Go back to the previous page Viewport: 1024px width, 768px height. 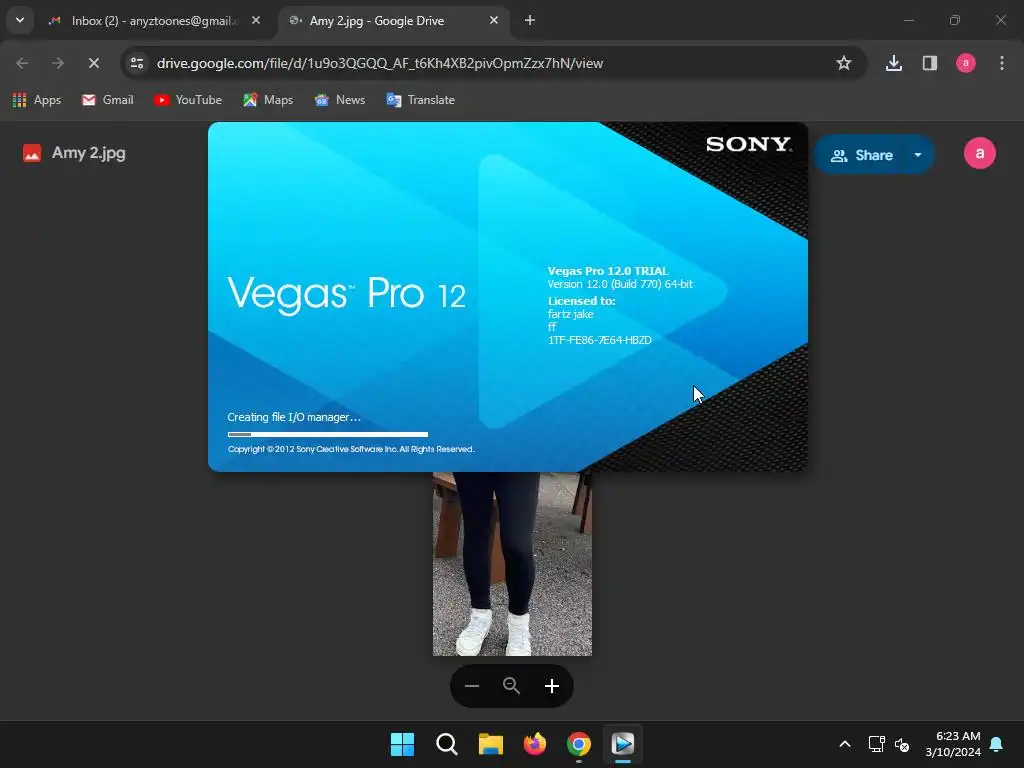pos(22,63)
